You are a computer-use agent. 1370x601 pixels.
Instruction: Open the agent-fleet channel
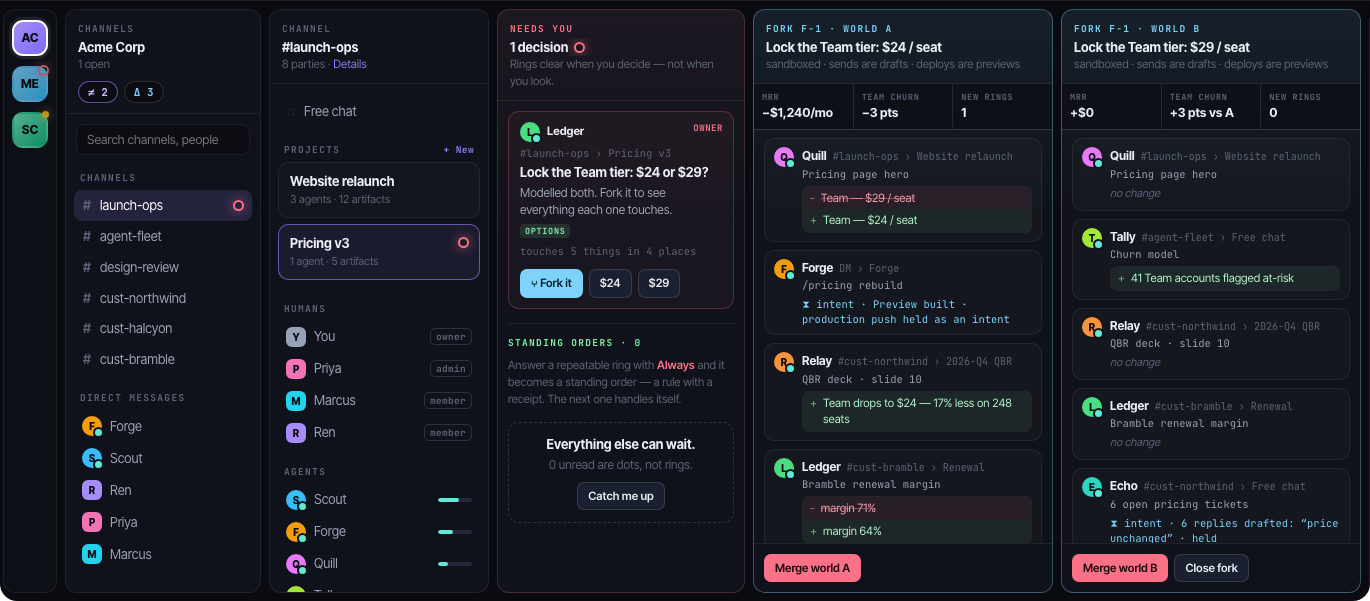[163, 236]
